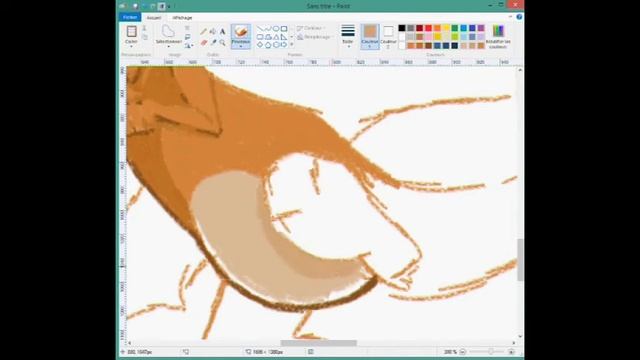Screen dimensions: 640x360
Task: Open the Taille size dropdown
Action: coord(348,37)
